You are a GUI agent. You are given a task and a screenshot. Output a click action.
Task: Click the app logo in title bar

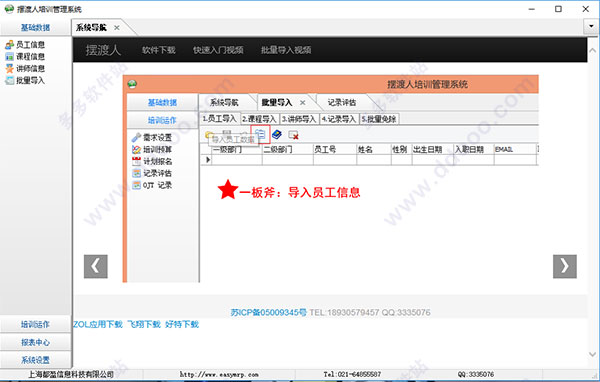click(x=9, y=9)
